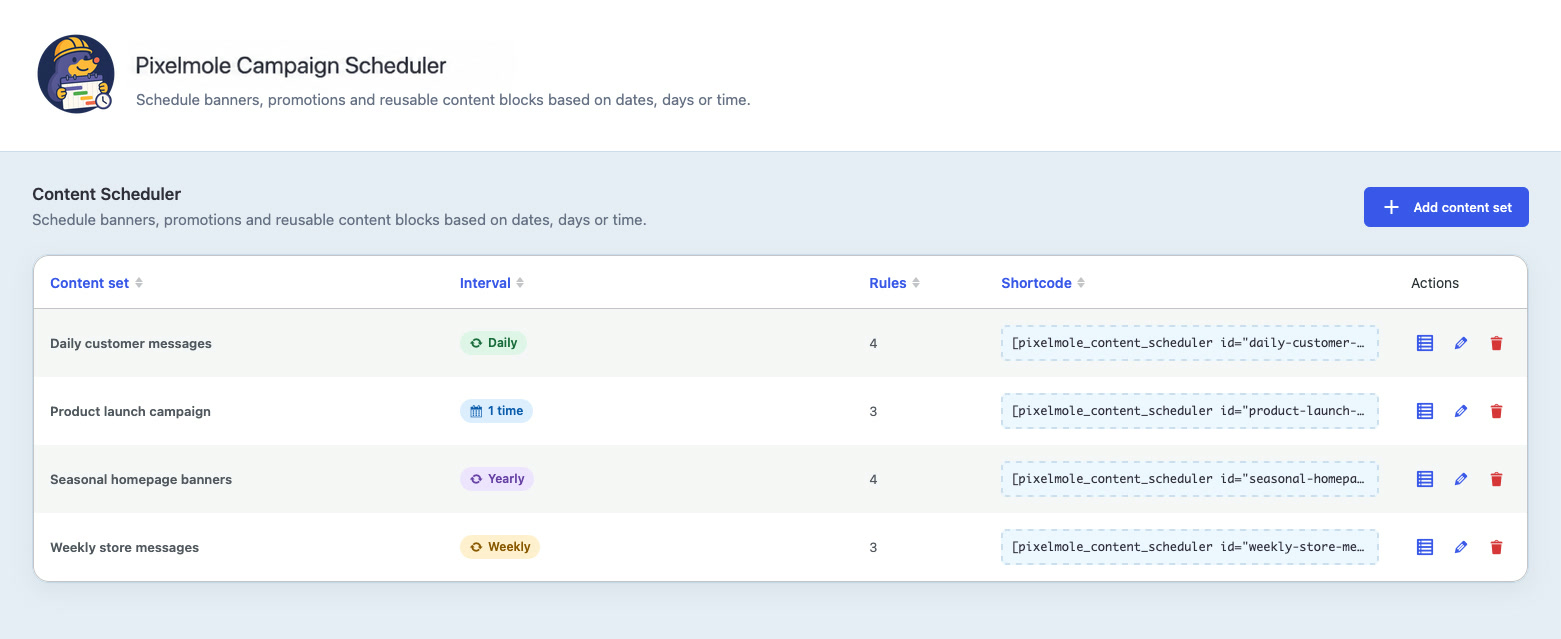Open rules list for Weekly store messages
Screen dimensions: 1561x639
[x=1425, y=547]
